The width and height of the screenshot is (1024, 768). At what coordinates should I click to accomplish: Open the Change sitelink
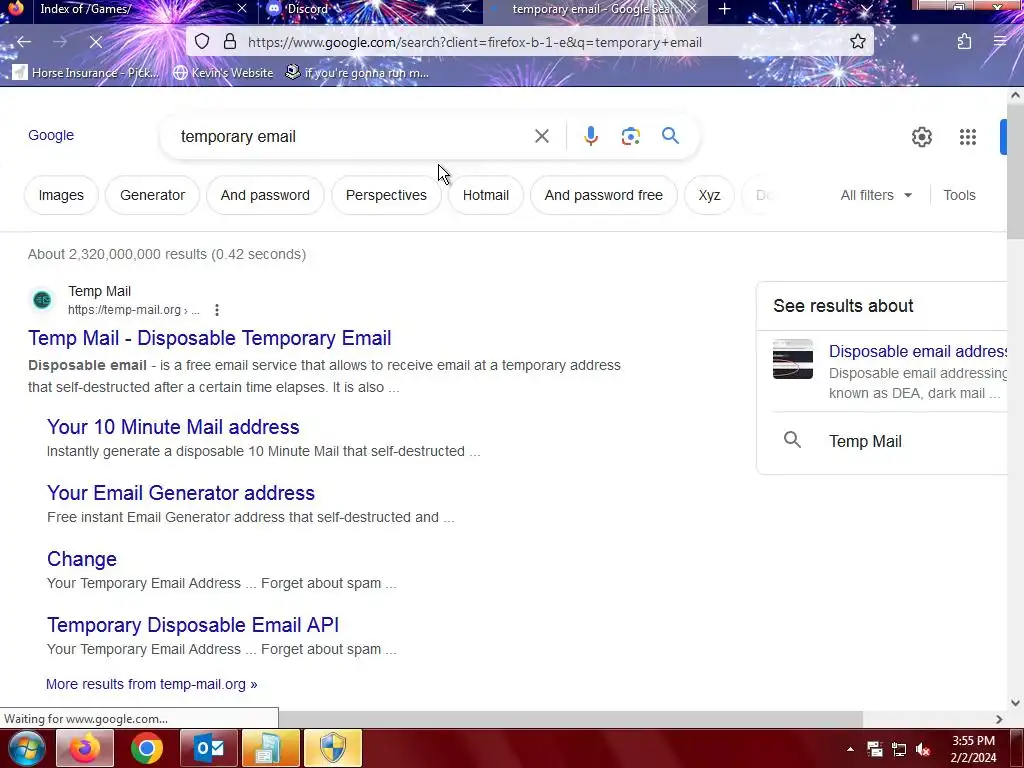click(x=82, y=559)
